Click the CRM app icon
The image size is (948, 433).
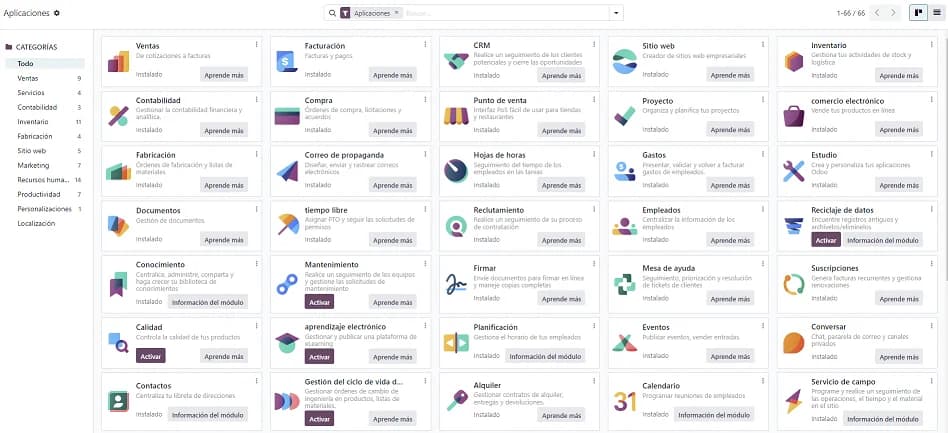coord(456,62)
